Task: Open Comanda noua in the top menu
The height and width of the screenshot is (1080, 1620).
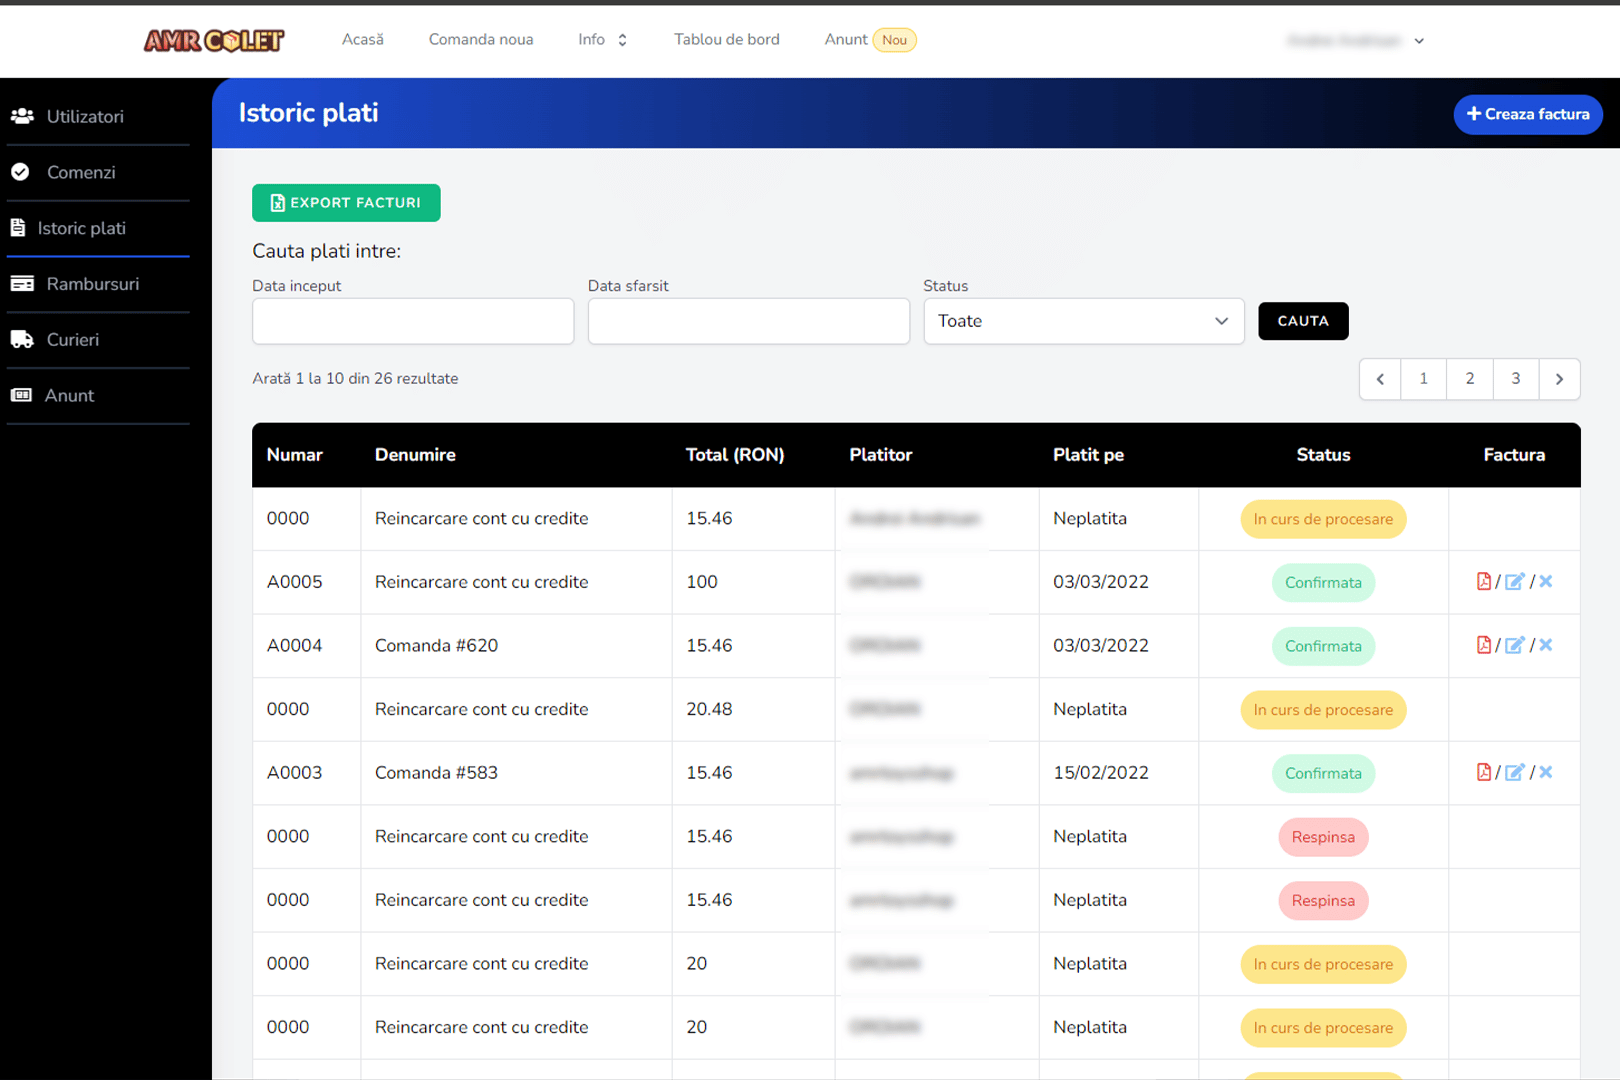Action: [481, 40]
